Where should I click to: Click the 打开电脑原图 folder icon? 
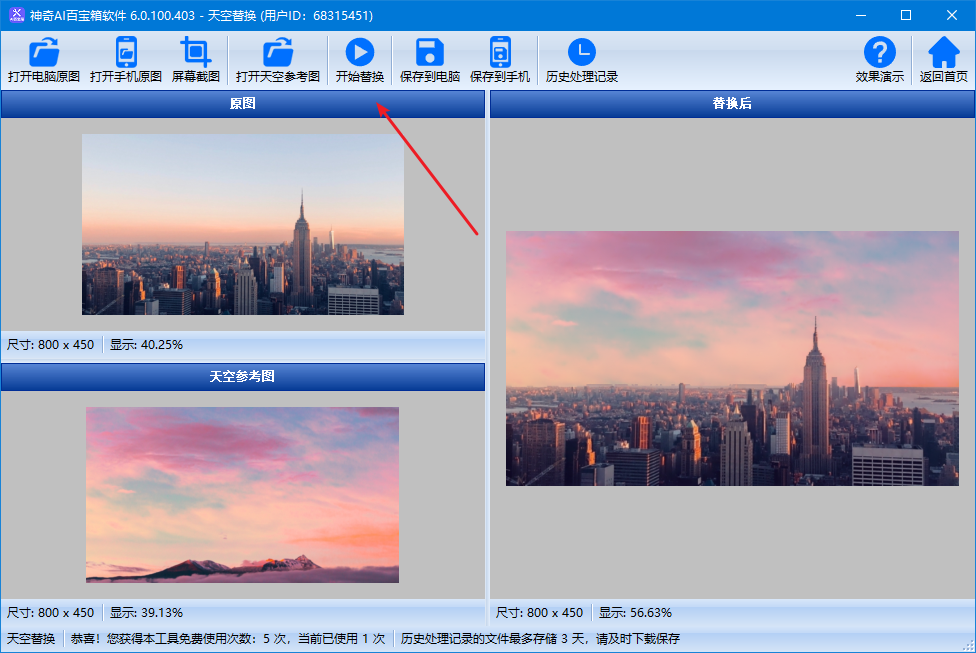click(x=44, y=53)
